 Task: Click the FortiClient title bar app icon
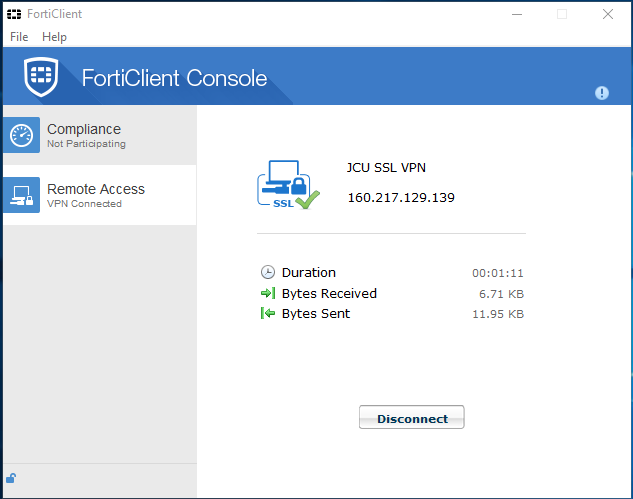pos(14,14)
